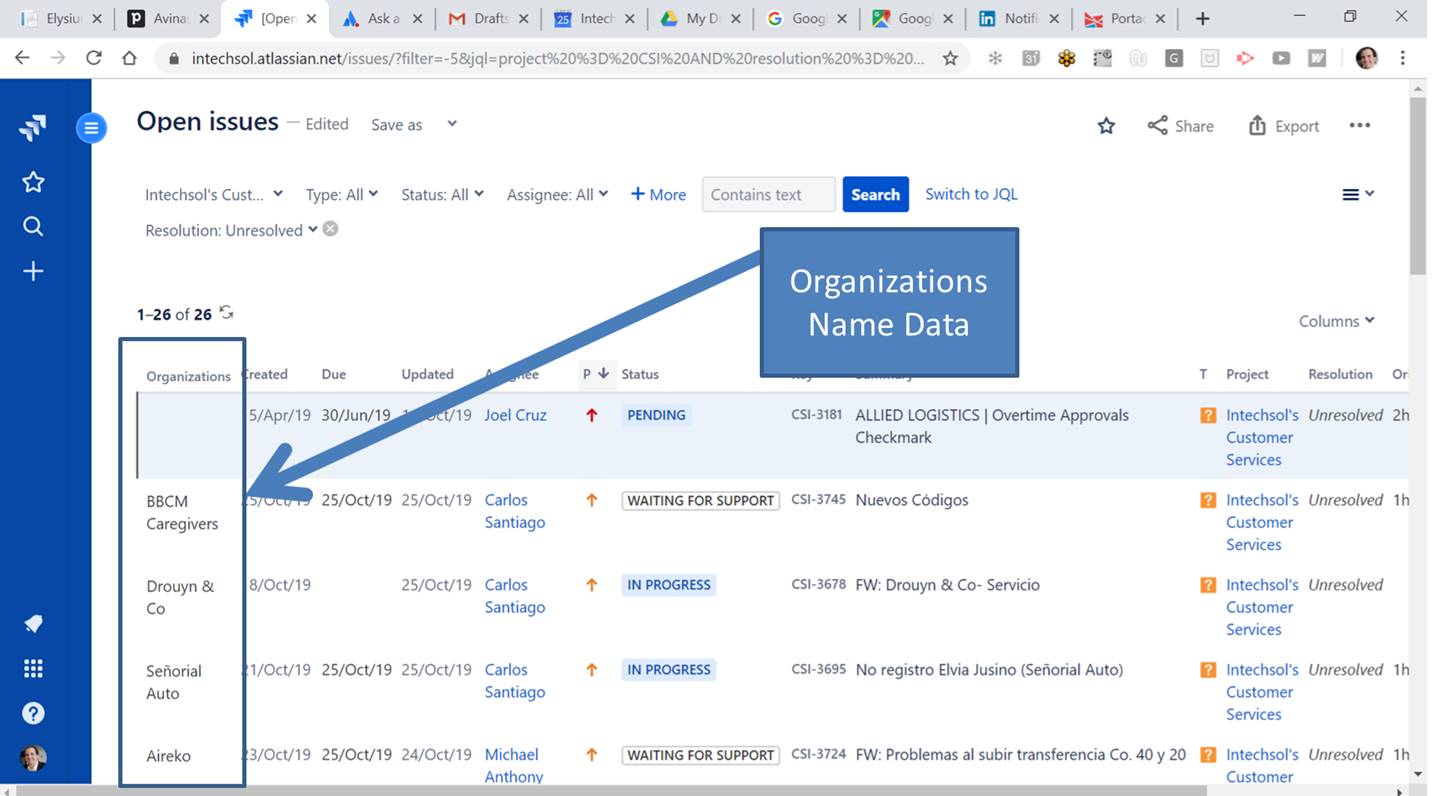
Task: Expand the Resolution: Unresolved dropdown
Action: [x=232, y=230]
